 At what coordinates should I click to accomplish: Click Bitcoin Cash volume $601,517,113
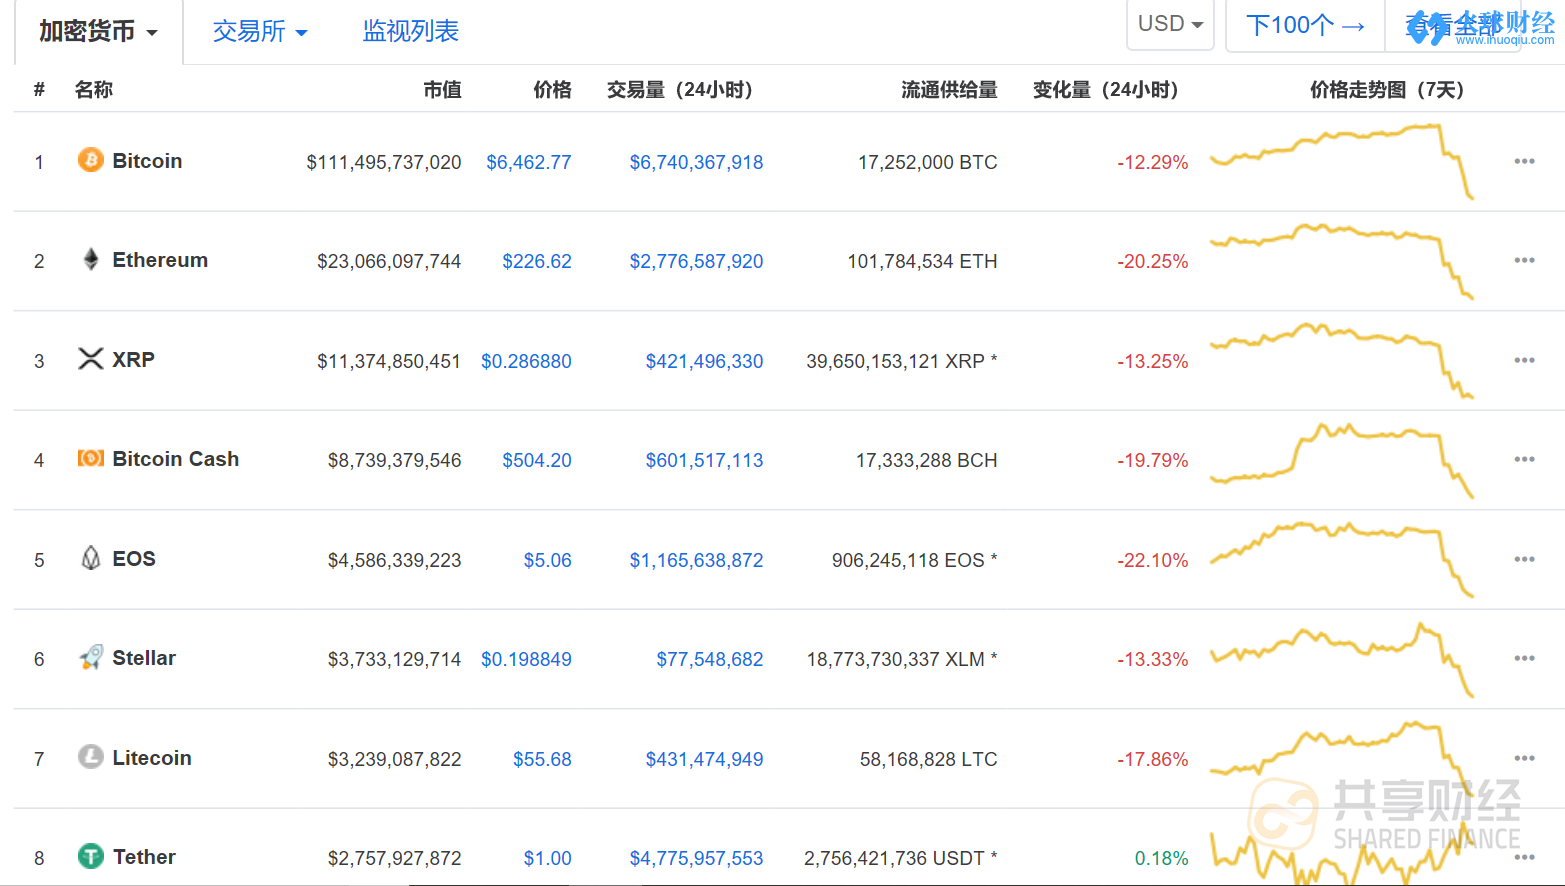704,460
